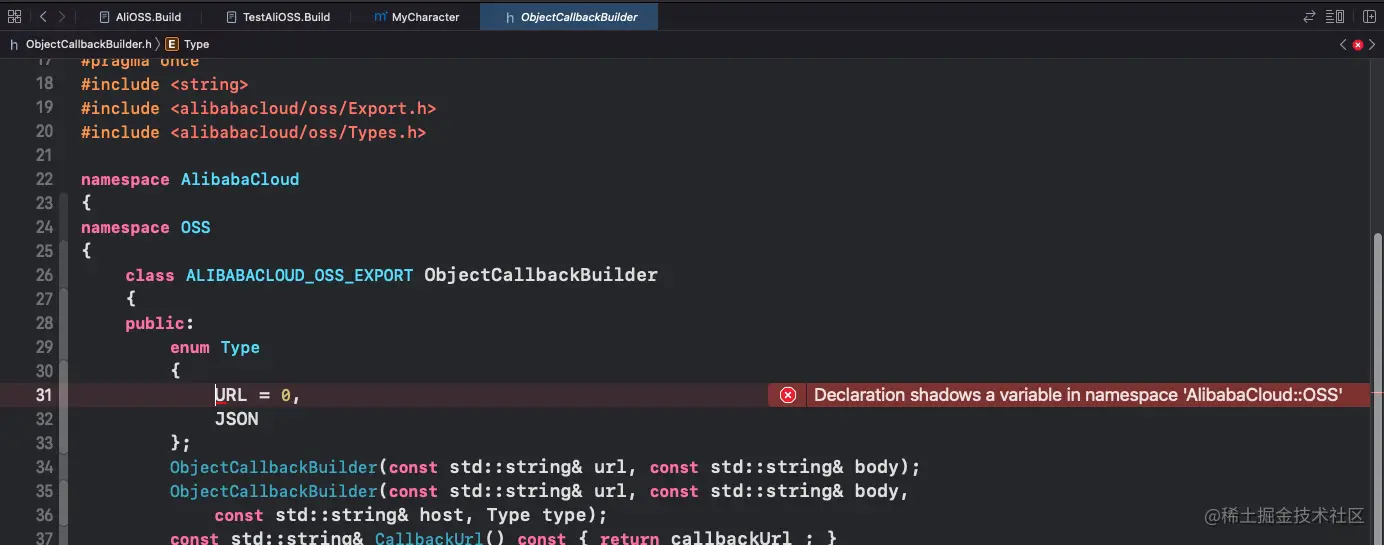
Task: Click the AlibabaCloud namespace name
Action: click(x=240, y=179)
